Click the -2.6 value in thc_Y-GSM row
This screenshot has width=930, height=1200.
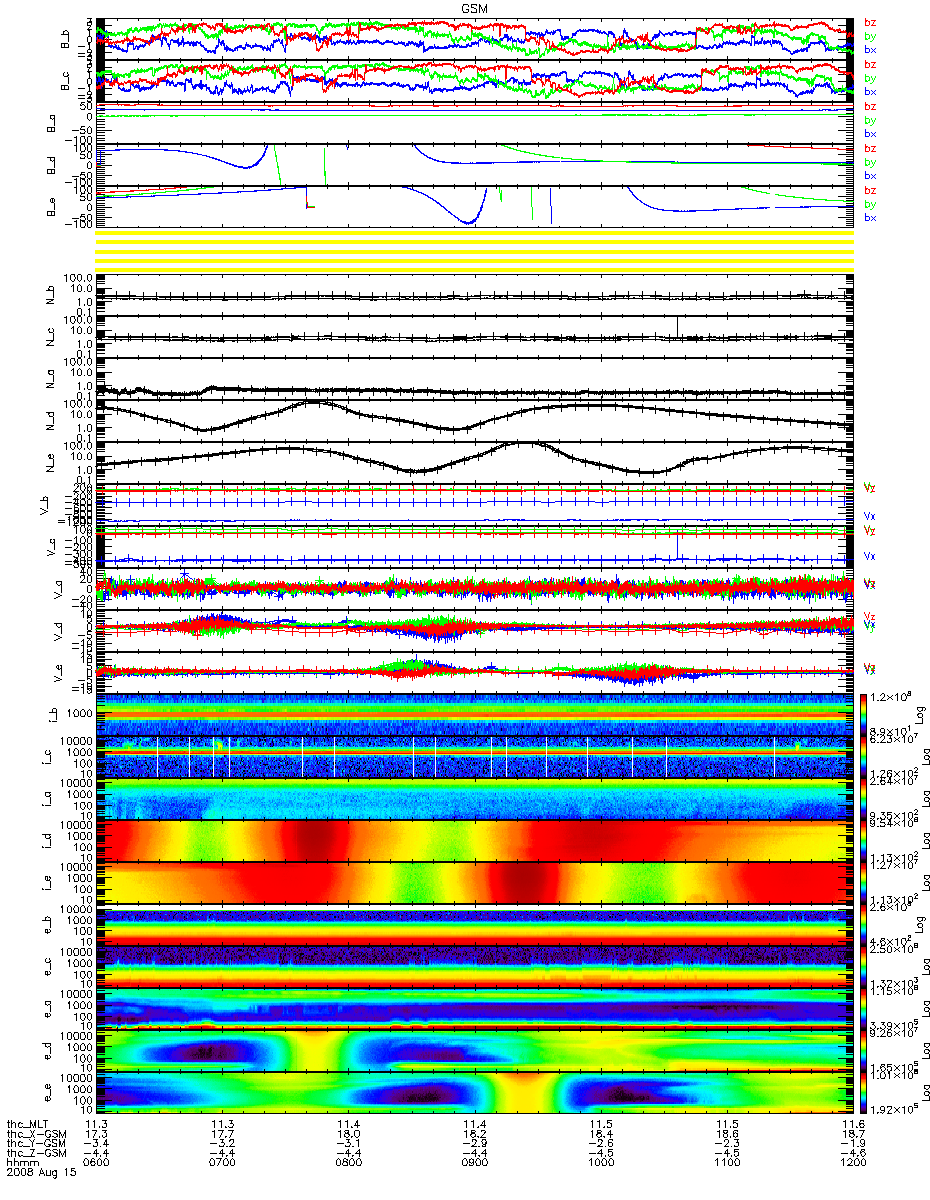600,1145
